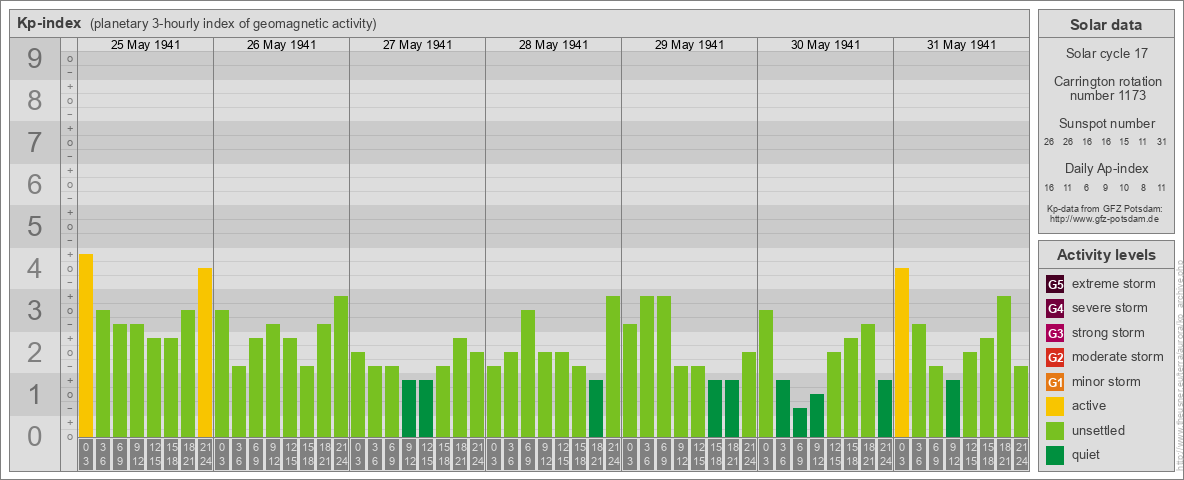Viewport: 1184px width, 480px height.
Task: Click the Solar data heading
Action: point(1106,25)
